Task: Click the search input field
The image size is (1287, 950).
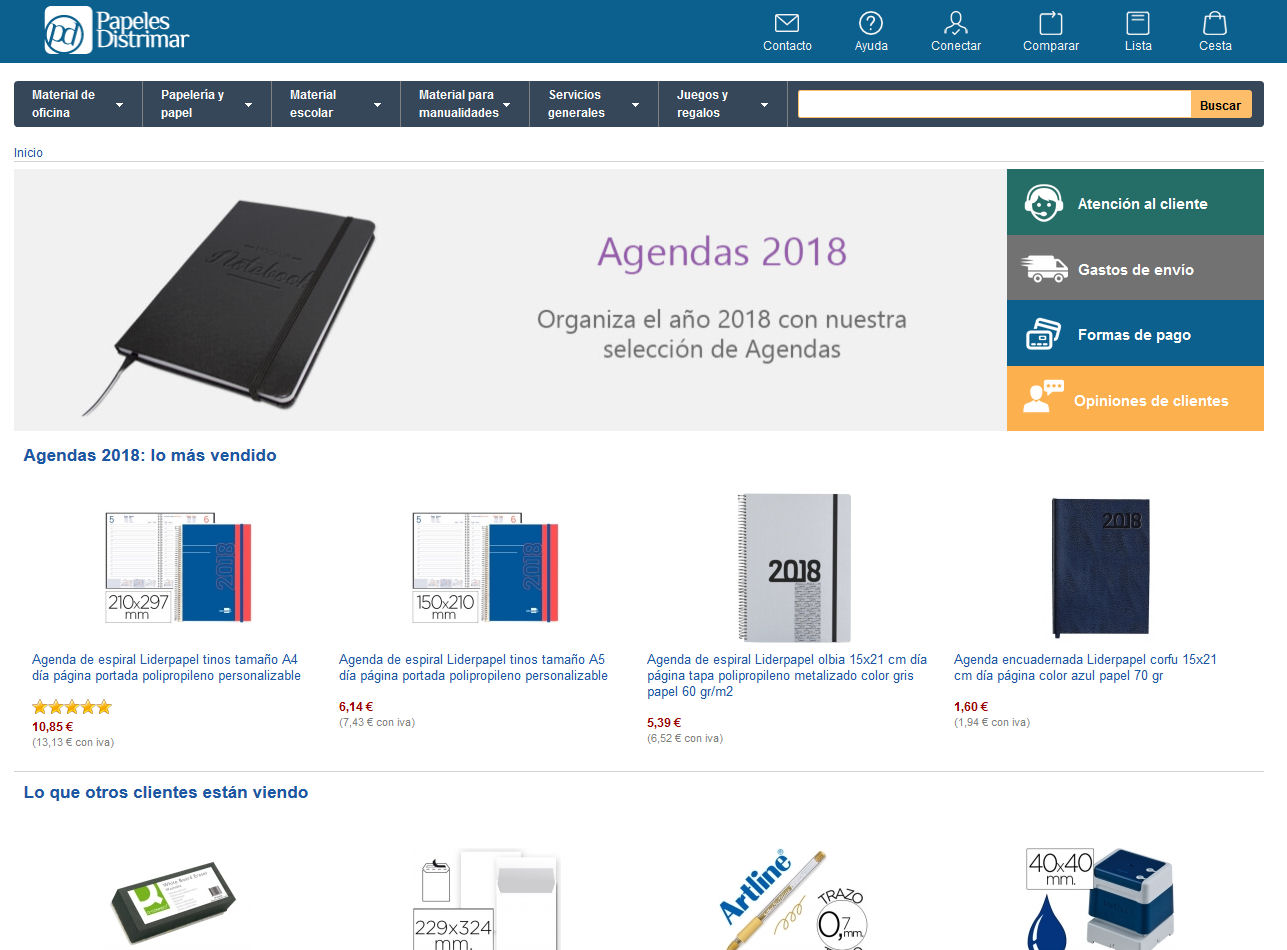Action: 994,104
